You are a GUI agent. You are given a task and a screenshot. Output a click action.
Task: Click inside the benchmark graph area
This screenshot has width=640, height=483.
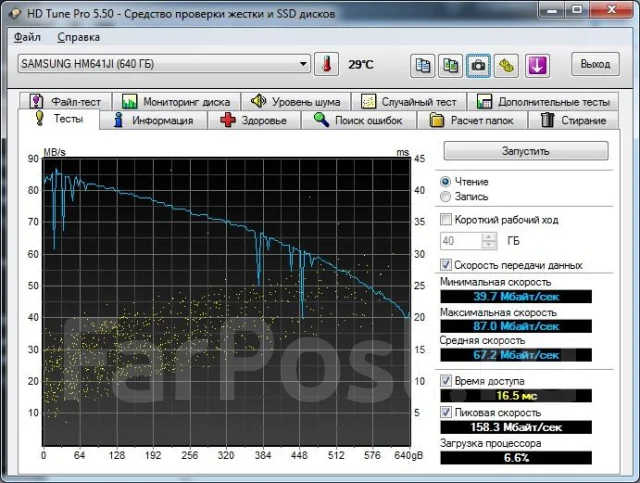[227, 302]
